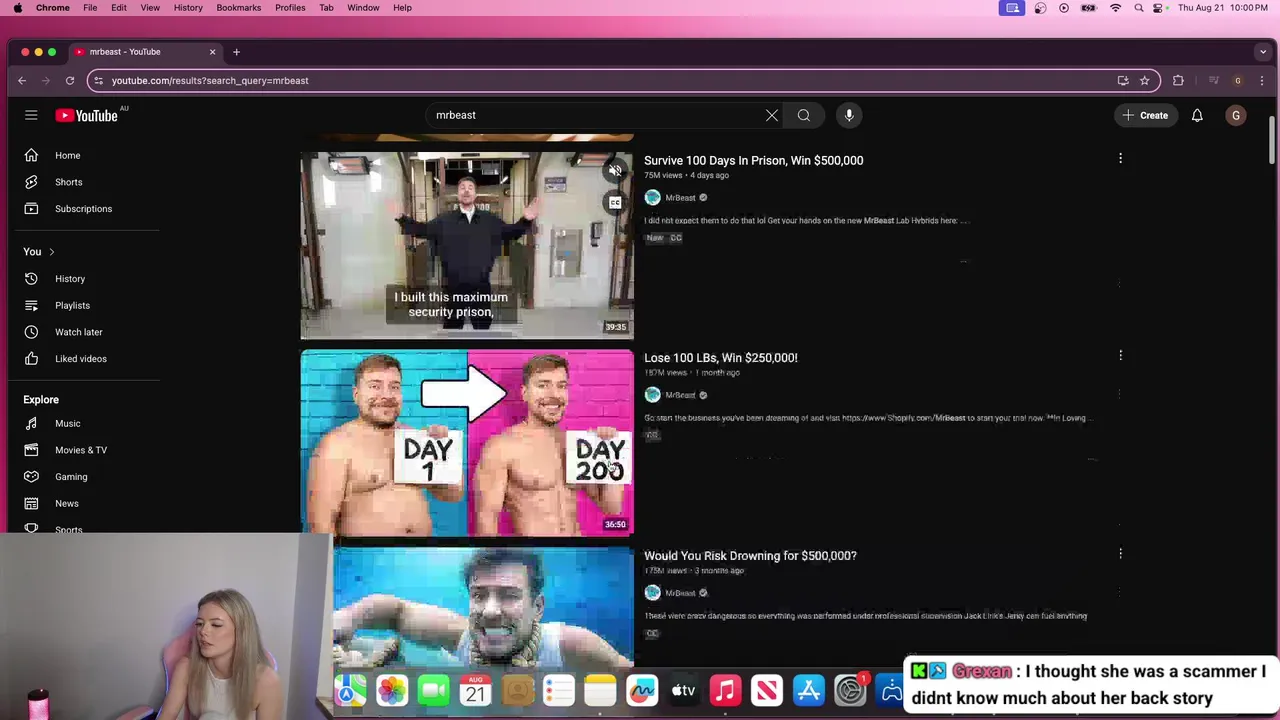Open Apple TV app in the dock
Viewport: 1280px width, 720px height.
coord(683,690)
